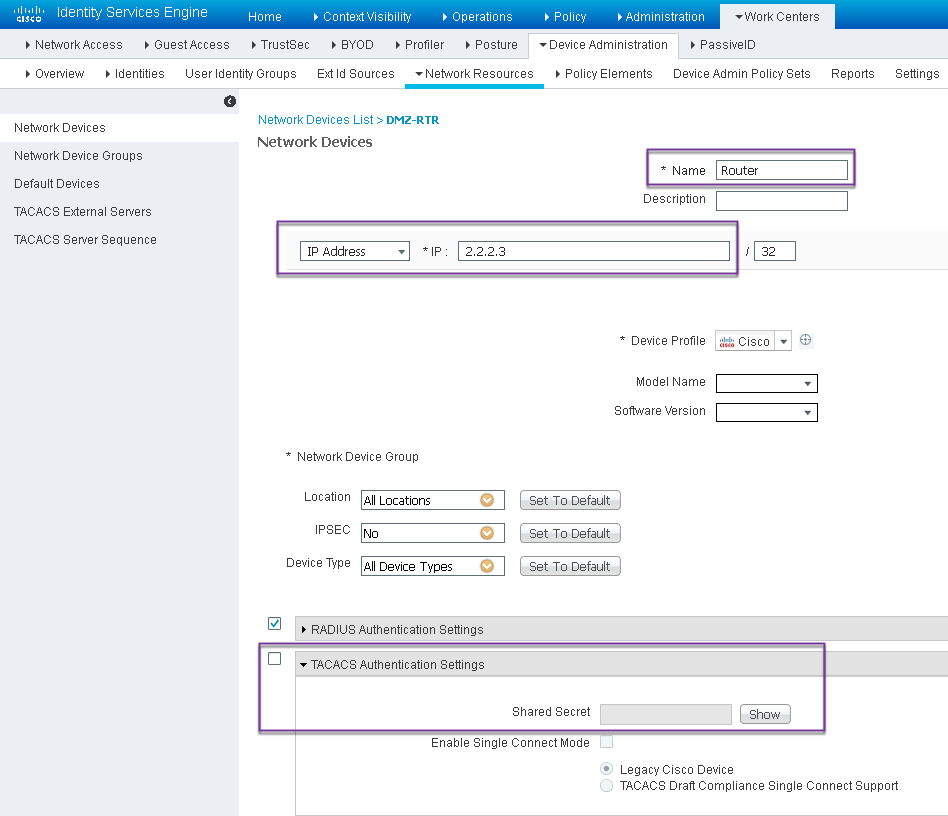Open the Model Name dropdown
The width and height of the screenshot is (948, 816).
click(767, 383)
